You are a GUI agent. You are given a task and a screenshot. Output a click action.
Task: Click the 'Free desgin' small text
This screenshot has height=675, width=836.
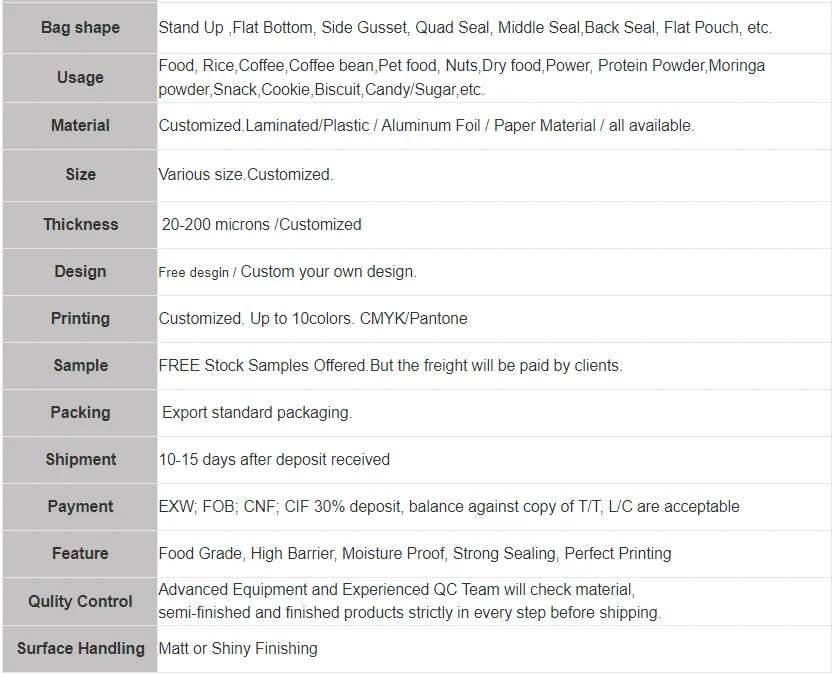(196, 272)
